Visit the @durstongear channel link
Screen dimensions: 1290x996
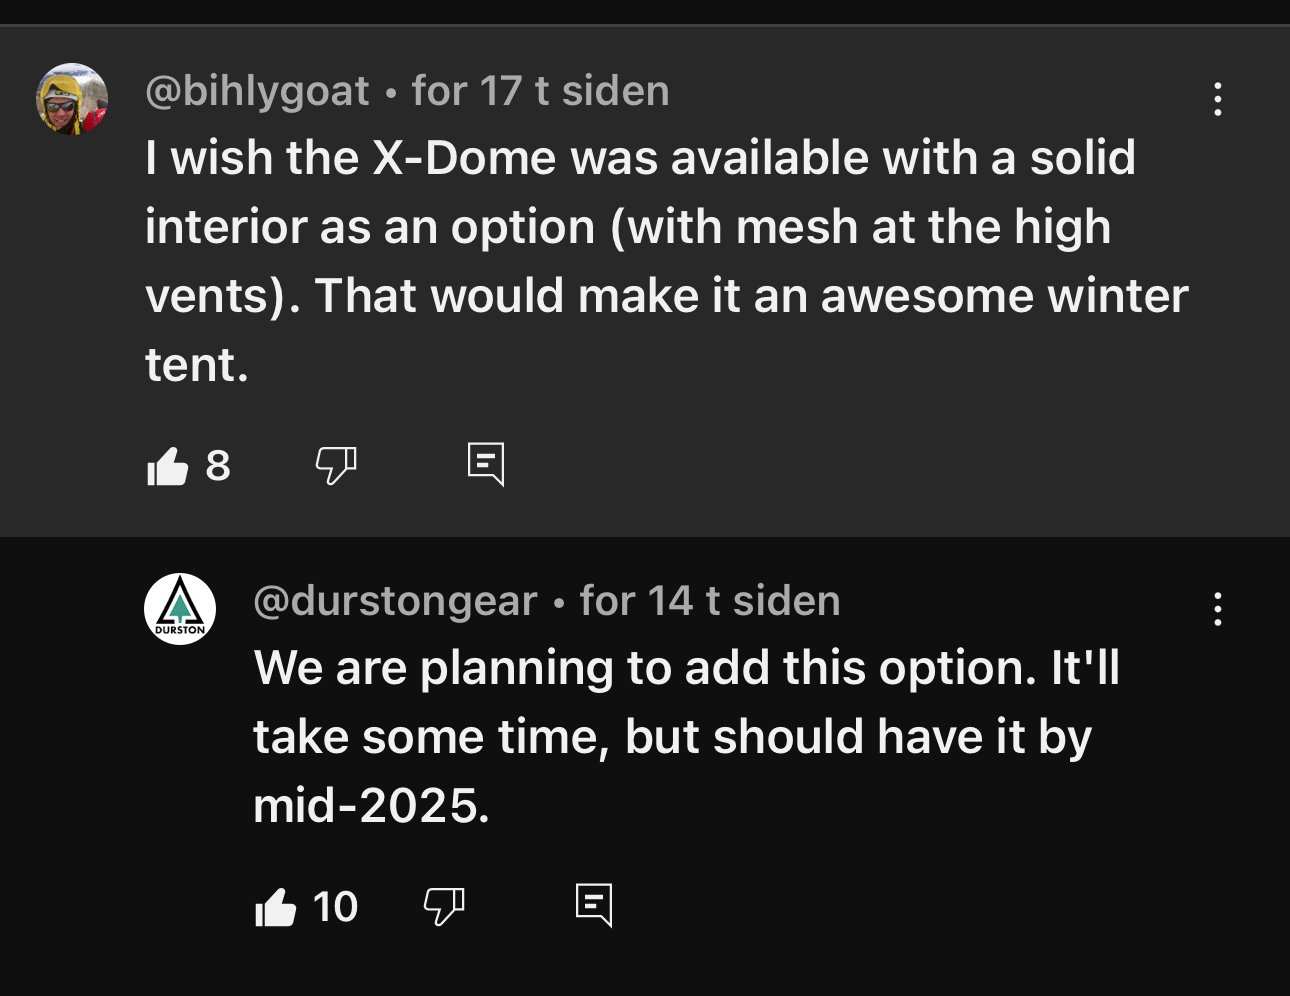pyautogui.click(x=395, y=601)
